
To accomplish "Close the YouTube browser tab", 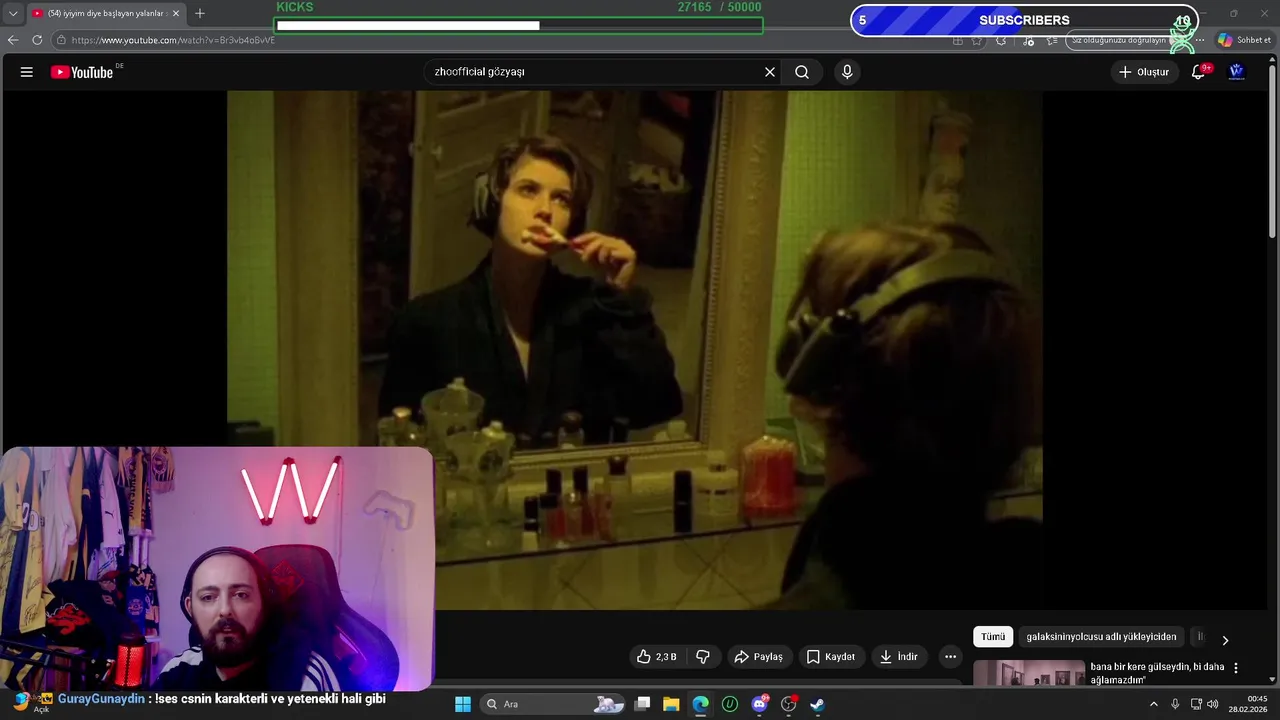I will point(176,13).
